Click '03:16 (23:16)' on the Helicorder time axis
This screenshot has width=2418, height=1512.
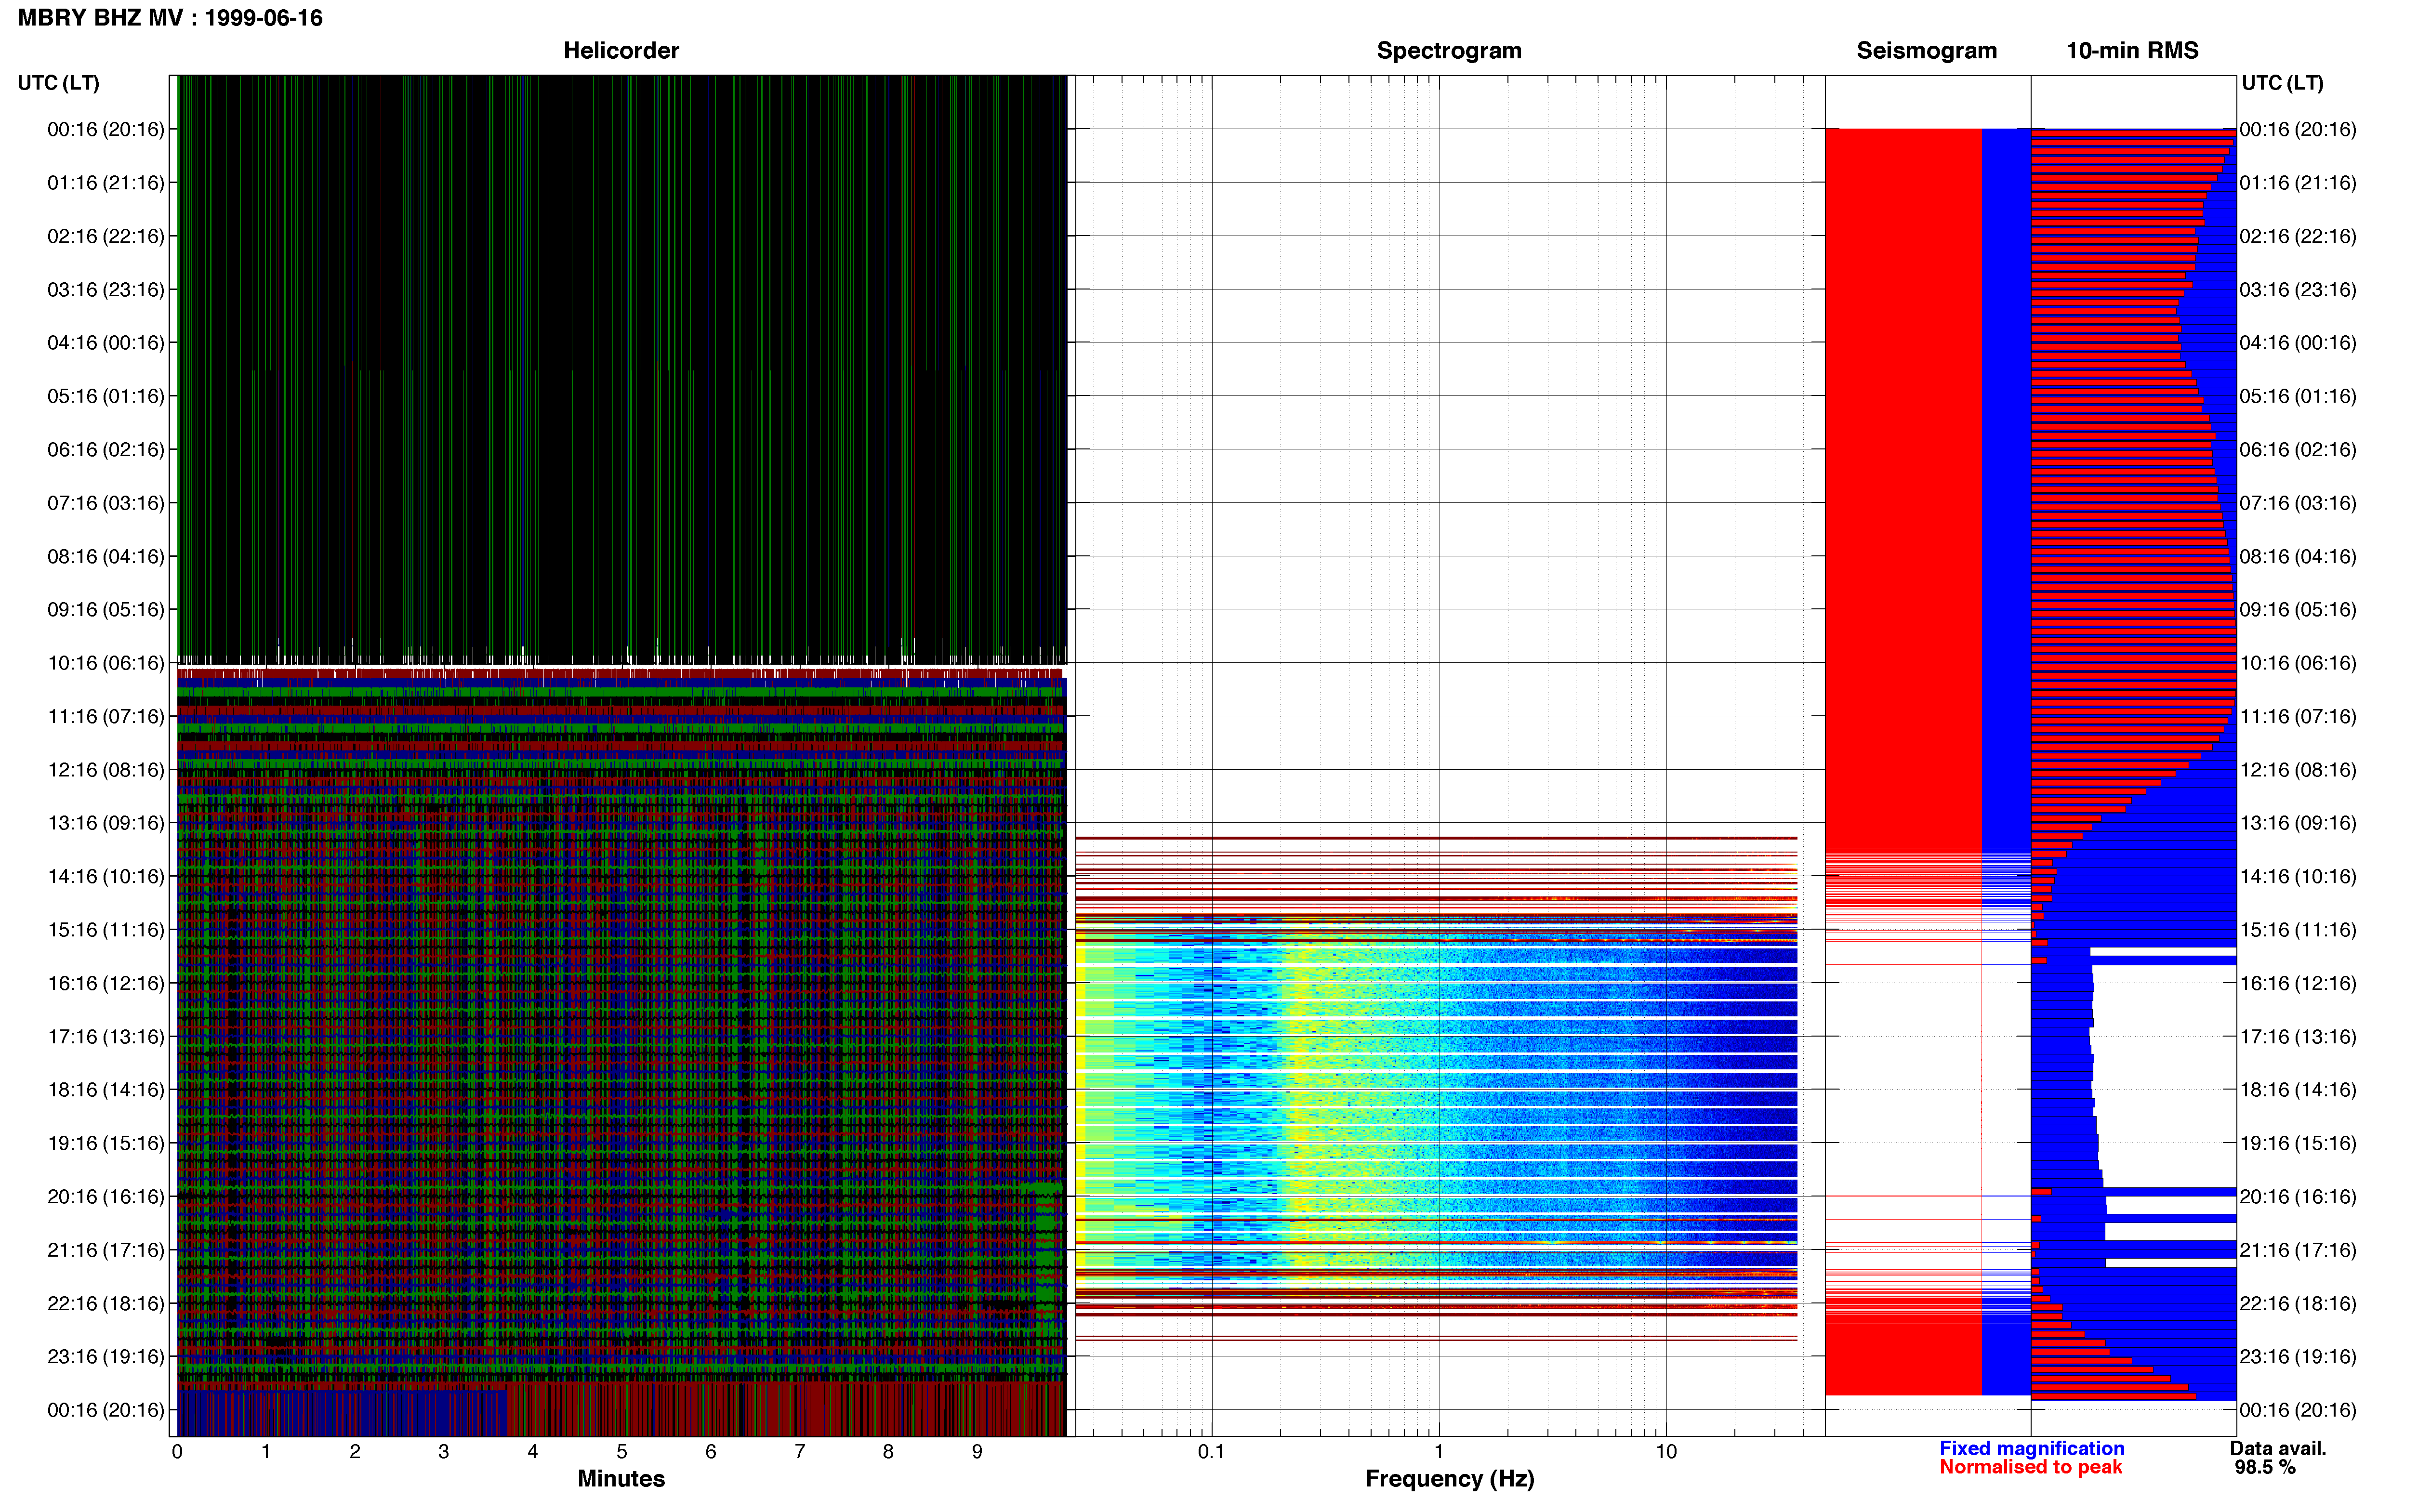(x=106, y=289)
